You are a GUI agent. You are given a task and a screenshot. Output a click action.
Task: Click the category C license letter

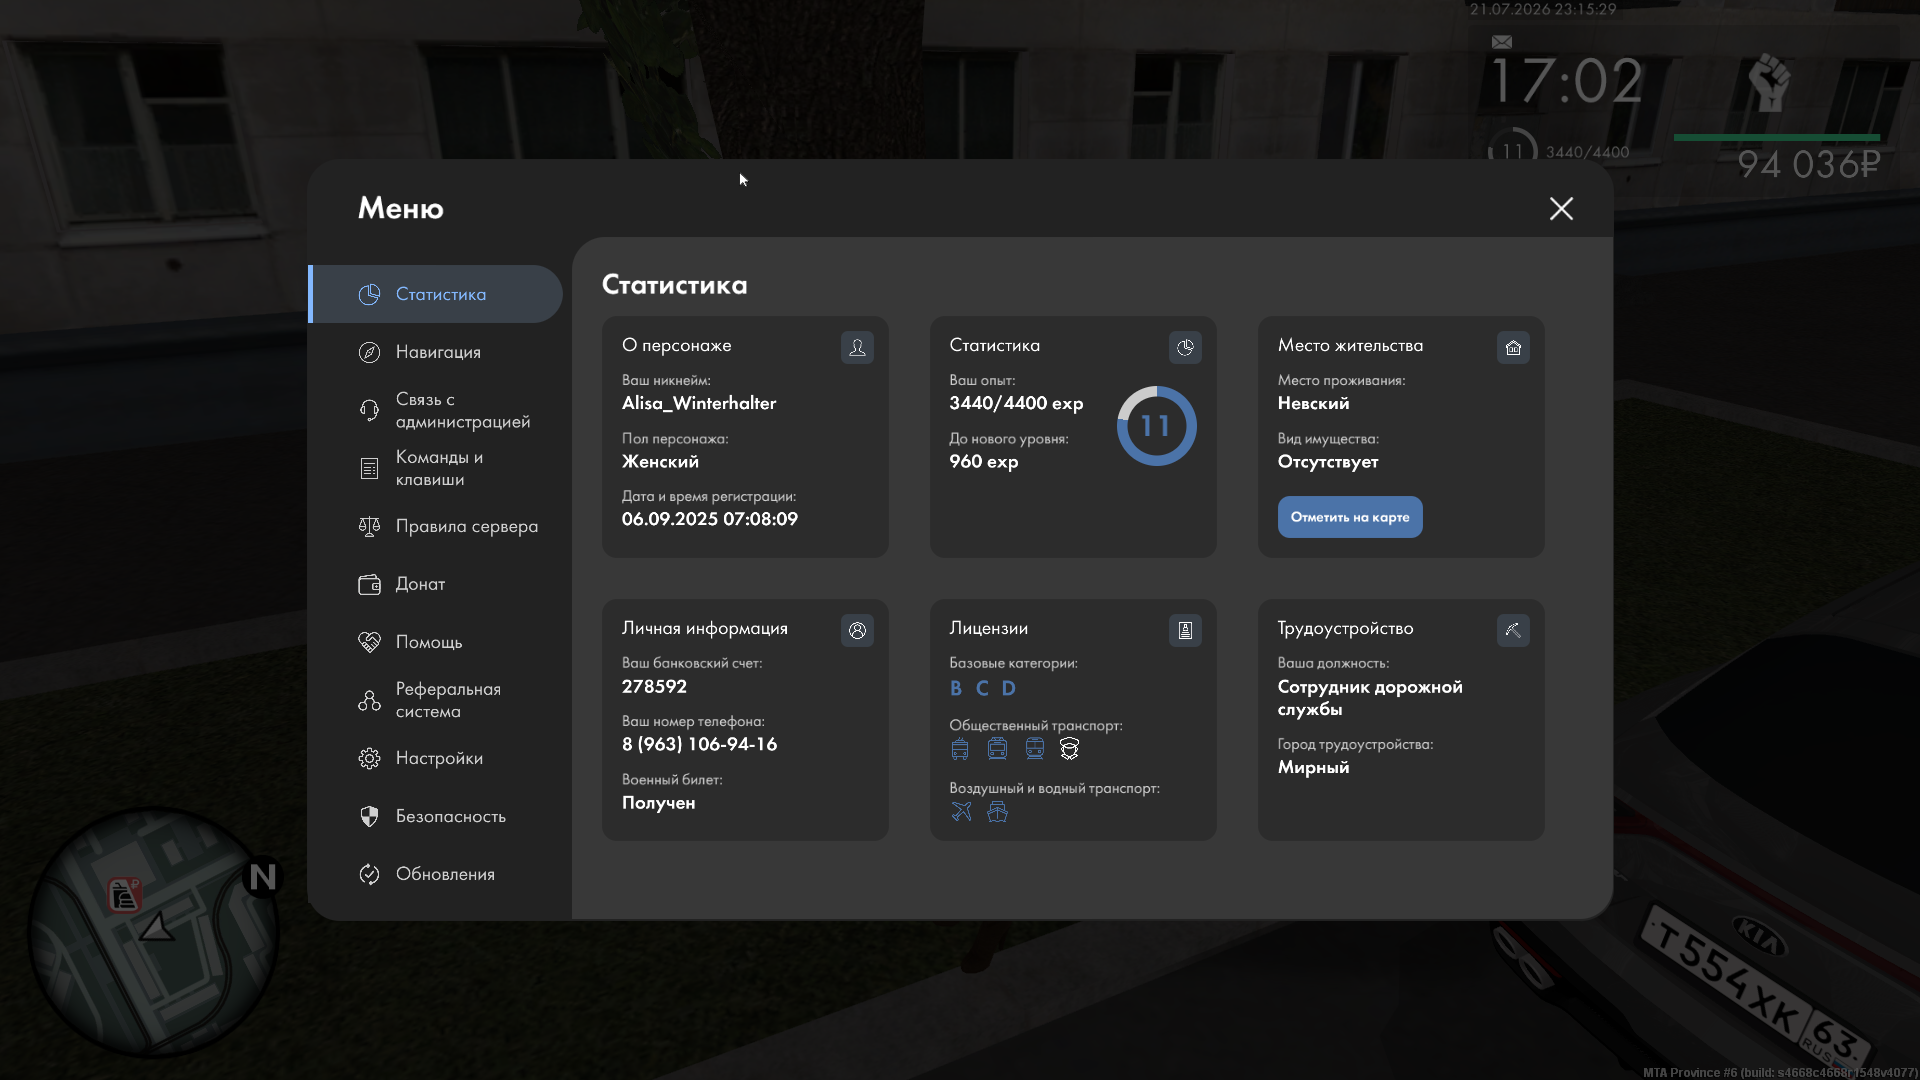982,688
